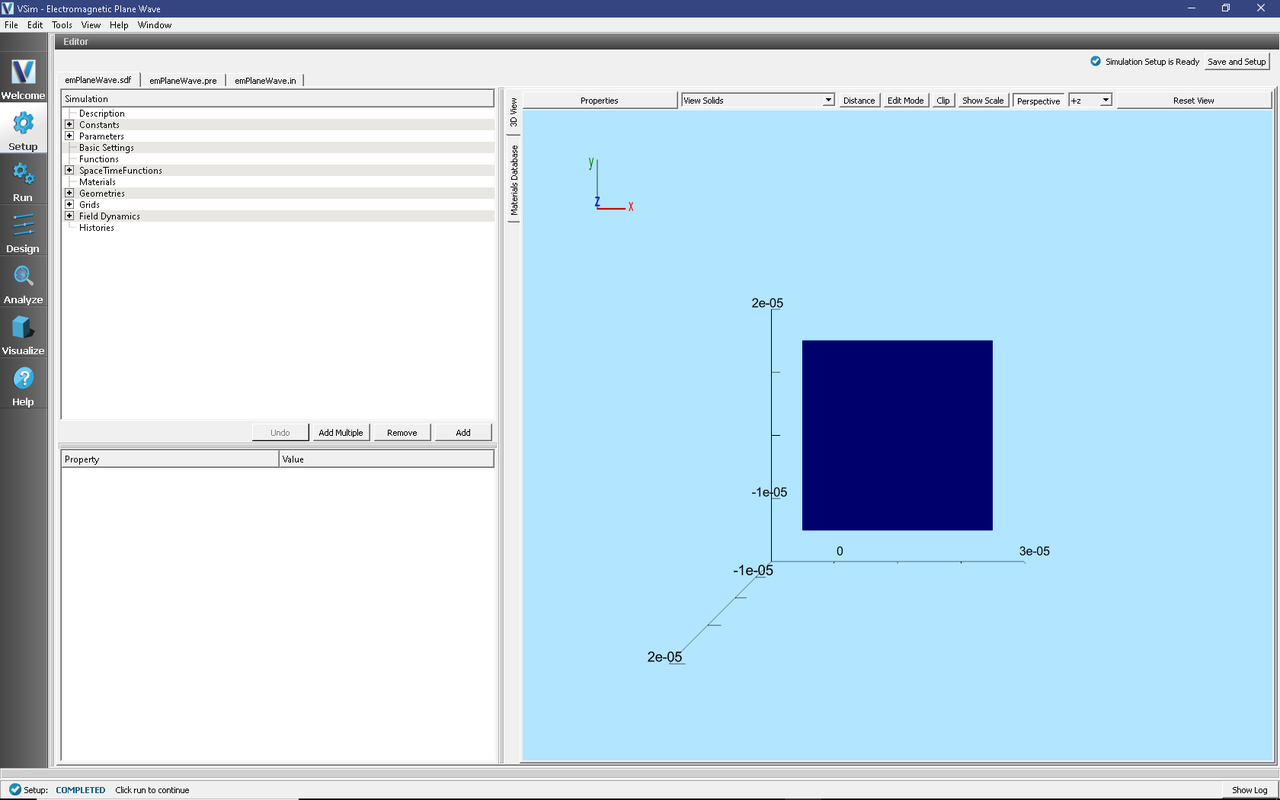The height and width of the screenshot is (800, 1280).
Task: Click the VSim app logo in title bar
Action: pos(8,8)
